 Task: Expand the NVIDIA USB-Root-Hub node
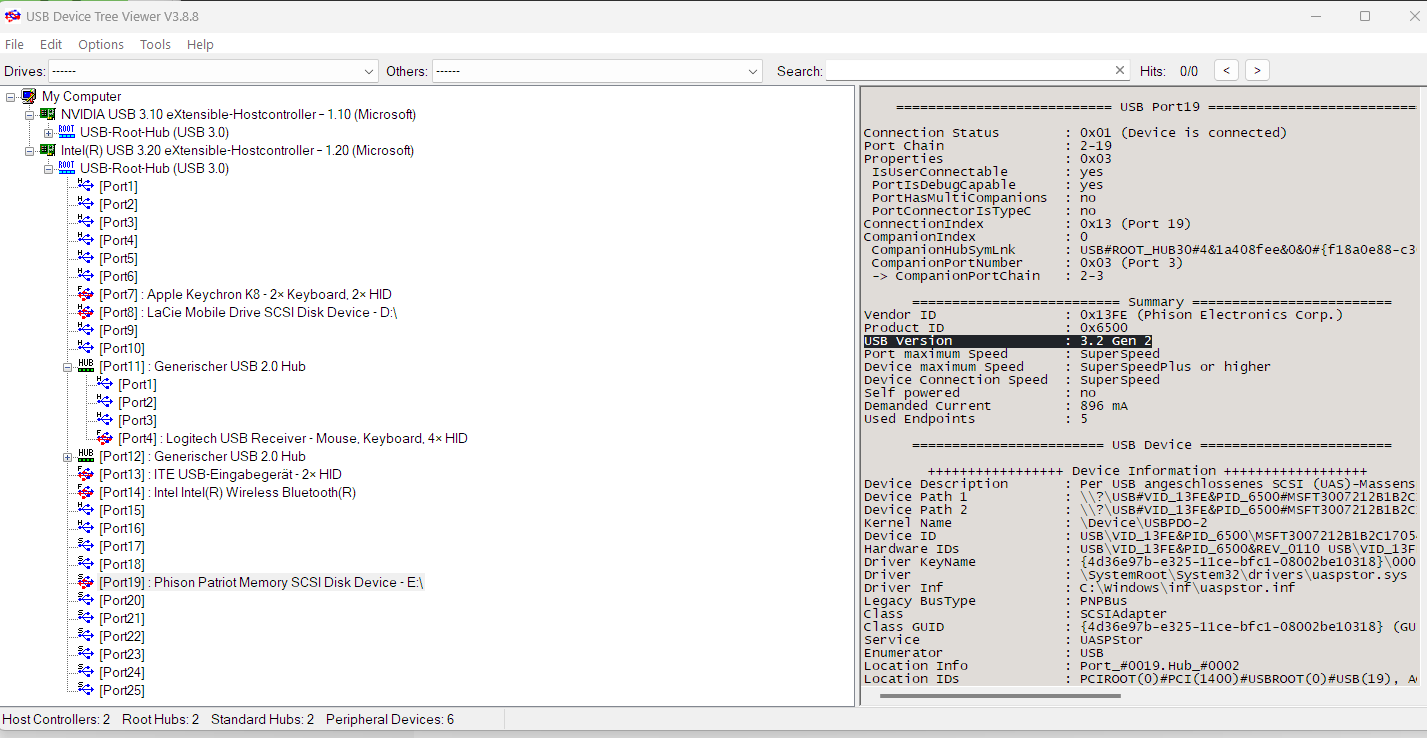[48, 133]
